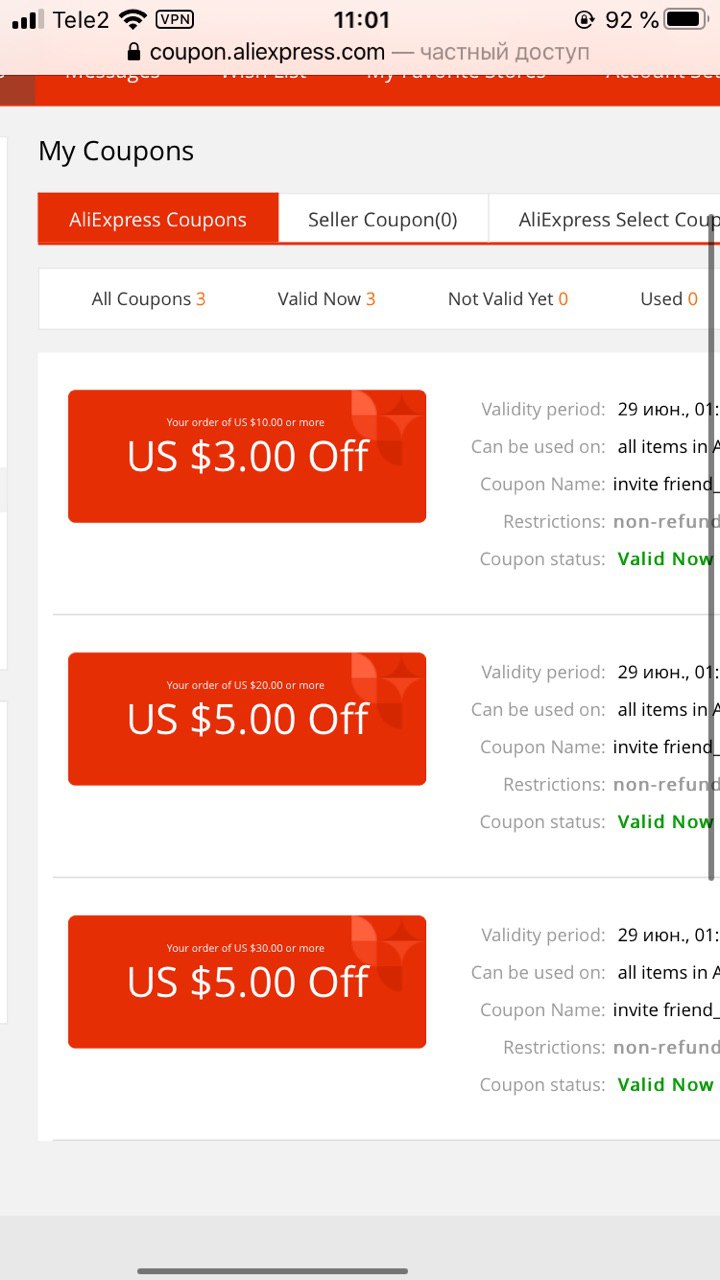This screenshot has height=1280, width=720.
Task: Open the AliExpress Select Coupon tab
Action: (x=604, y=220)
